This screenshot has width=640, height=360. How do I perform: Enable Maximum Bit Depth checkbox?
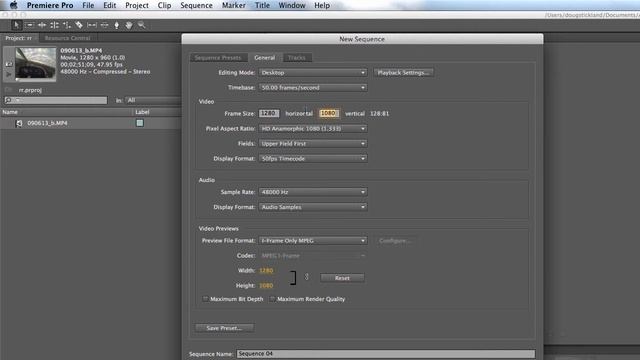point(205,299)
